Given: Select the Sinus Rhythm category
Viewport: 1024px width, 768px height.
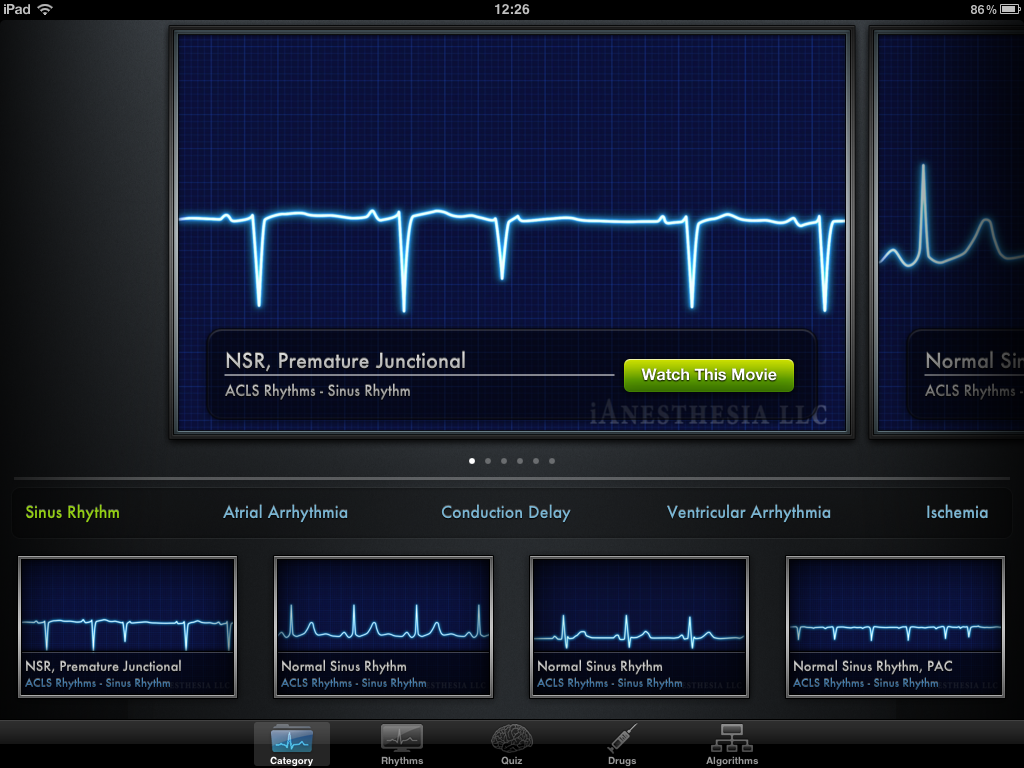Looking at the screenshot, I should click(x=72, y=512).
